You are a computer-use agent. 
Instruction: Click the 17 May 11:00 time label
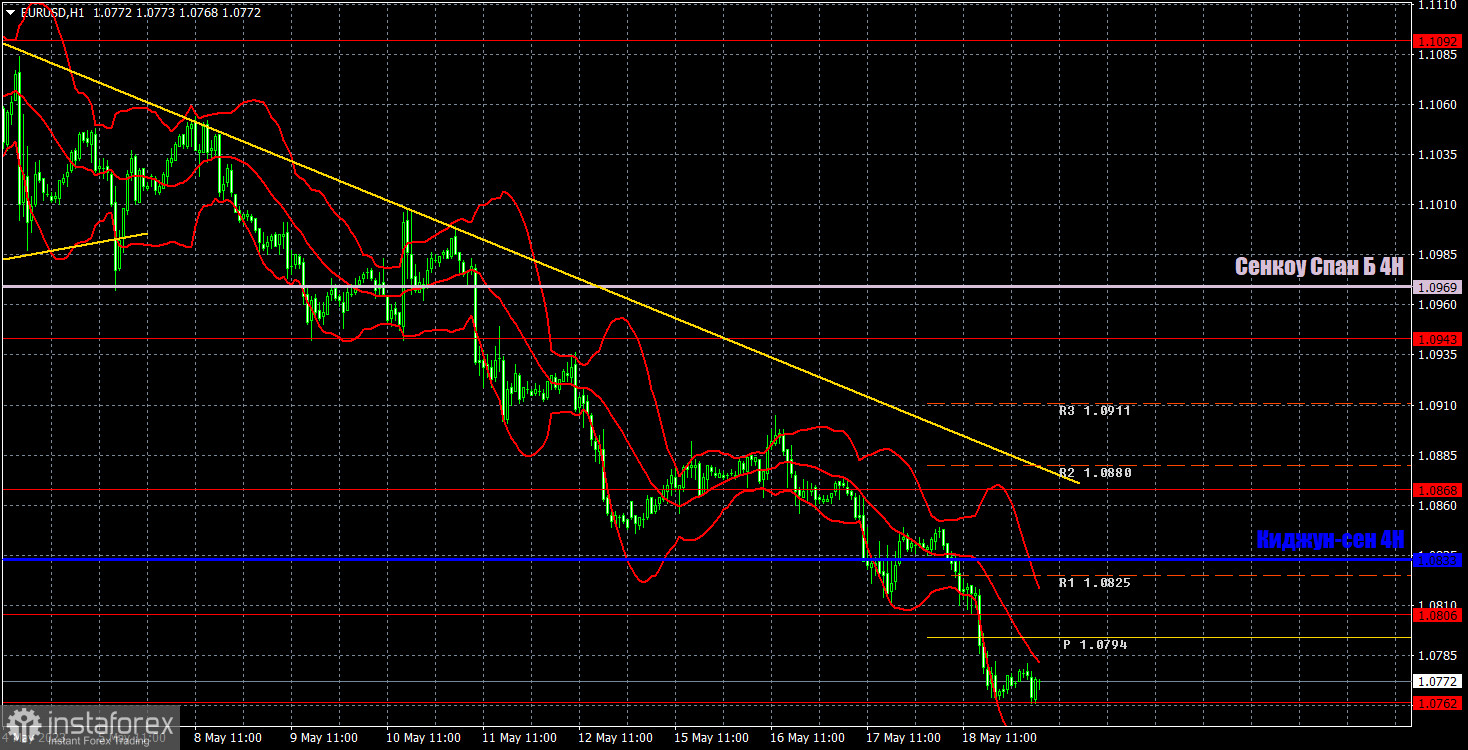(906, 738)
